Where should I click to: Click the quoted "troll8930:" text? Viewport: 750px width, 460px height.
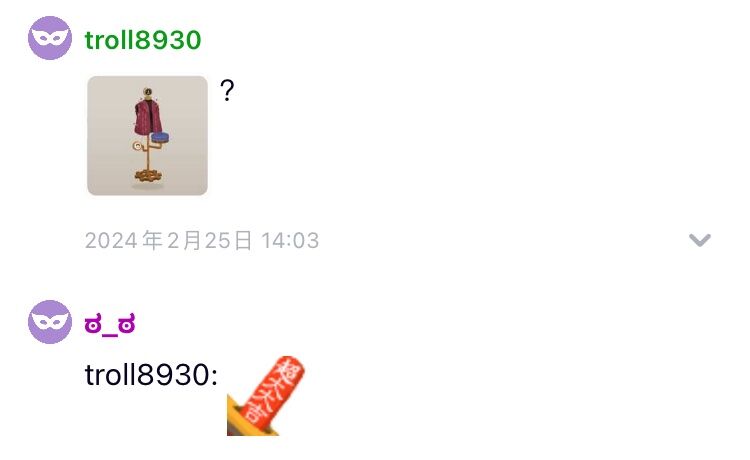coord(152,374)
